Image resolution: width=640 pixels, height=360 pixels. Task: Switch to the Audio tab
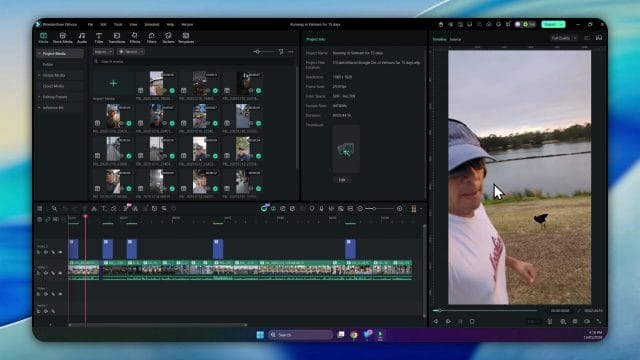[x=82, y=38]
